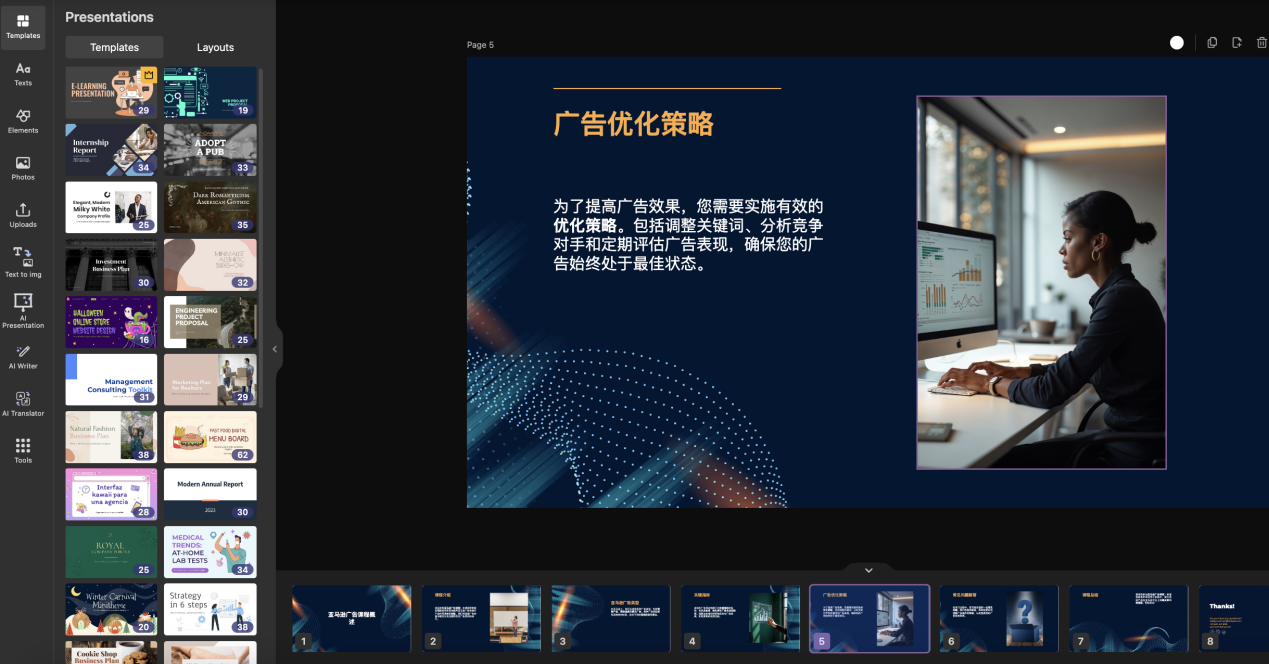
Task: Open the Uploads sidebar tool
Action: tap(23, 216)
